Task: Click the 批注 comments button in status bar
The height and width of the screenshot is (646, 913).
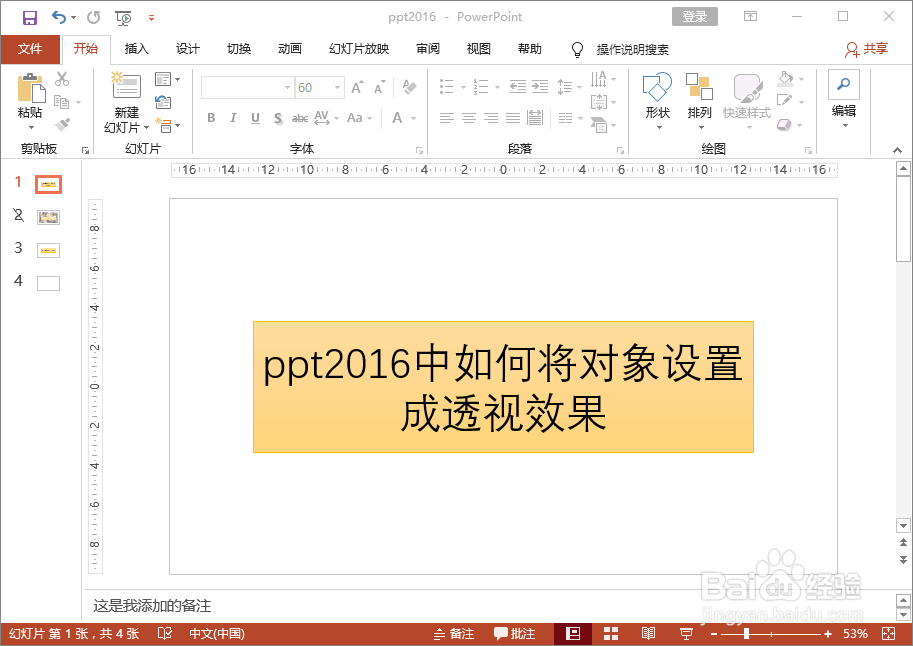Action: [x=515, y=633]
